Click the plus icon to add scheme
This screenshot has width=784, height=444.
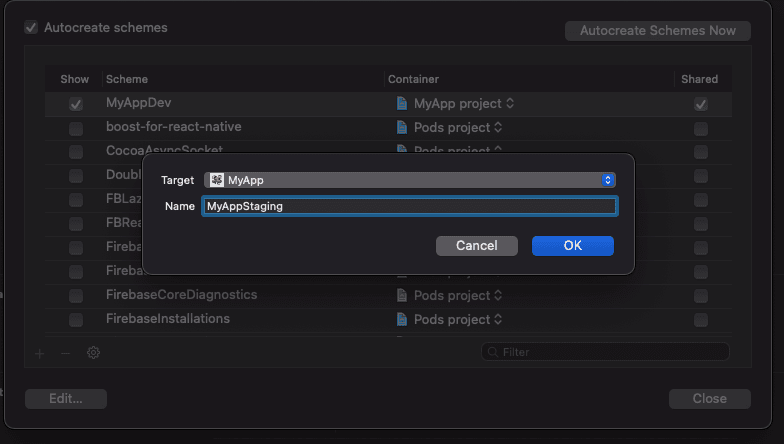click(40, 353)
